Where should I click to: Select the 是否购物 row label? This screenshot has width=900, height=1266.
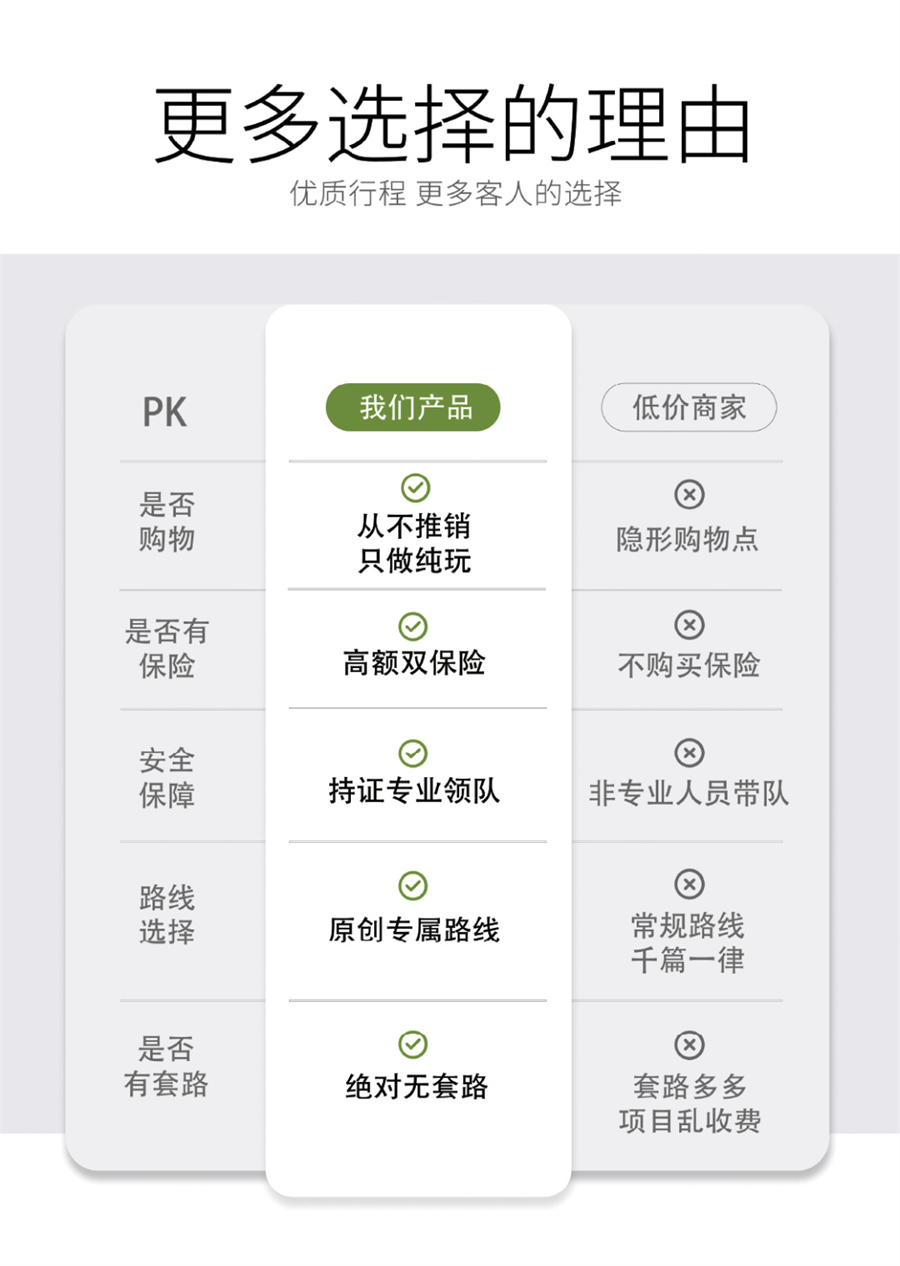[167, 523]
